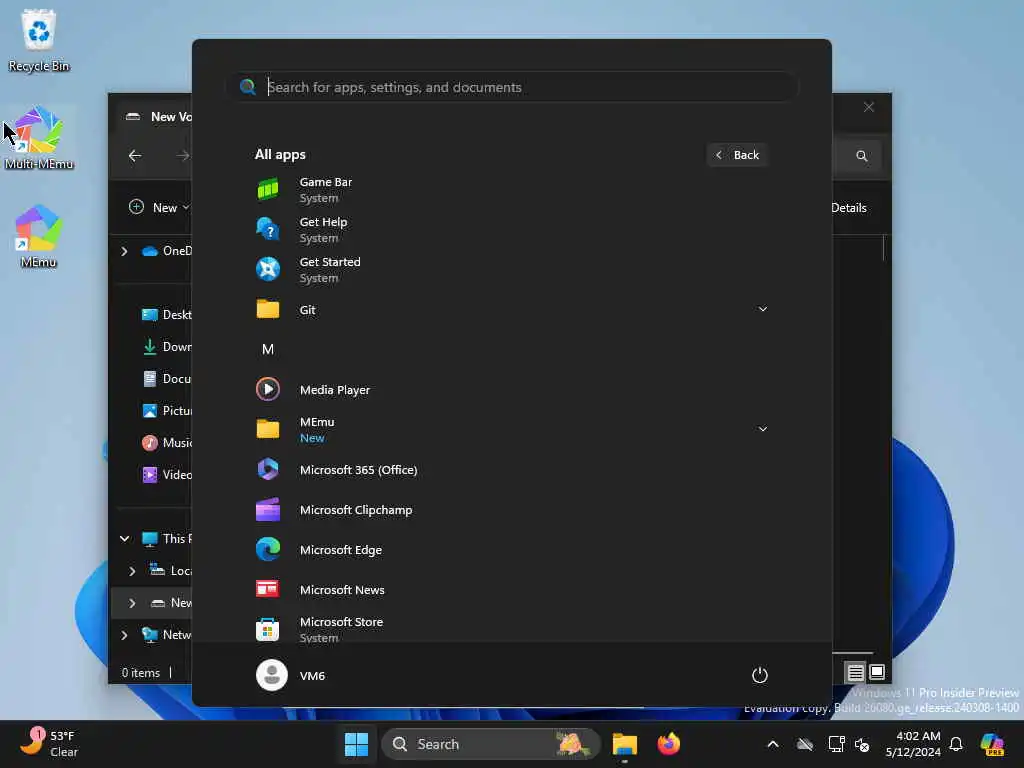Launch the Get Help app
The height and width of the screenshot is (768, 1024).
(x=511, y=230)
